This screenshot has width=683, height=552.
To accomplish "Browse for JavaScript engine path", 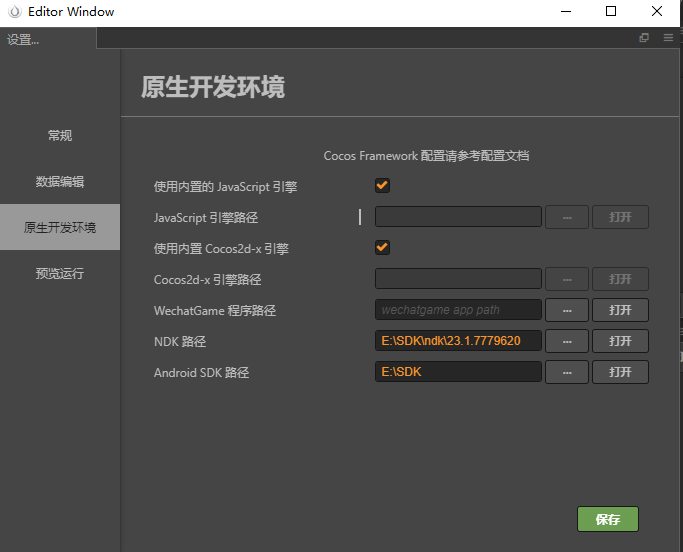I will tap(567, 217).
